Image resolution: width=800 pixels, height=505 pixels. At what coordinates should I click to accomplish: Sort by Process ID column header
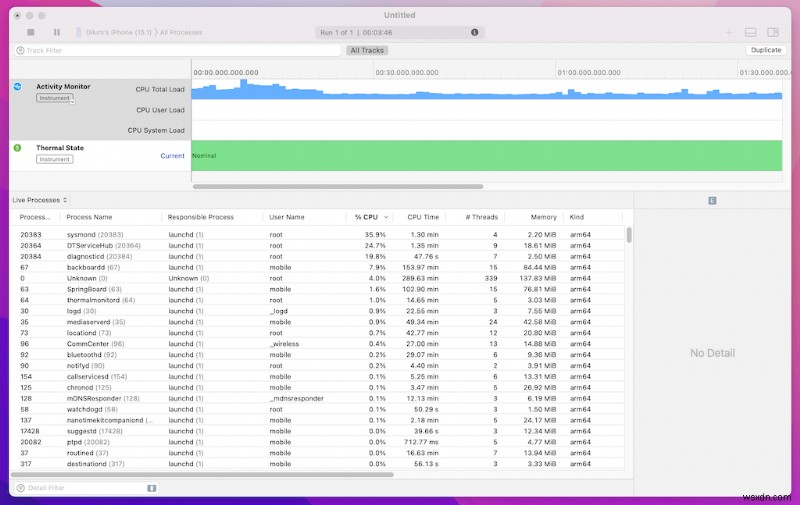pos(35,217)
